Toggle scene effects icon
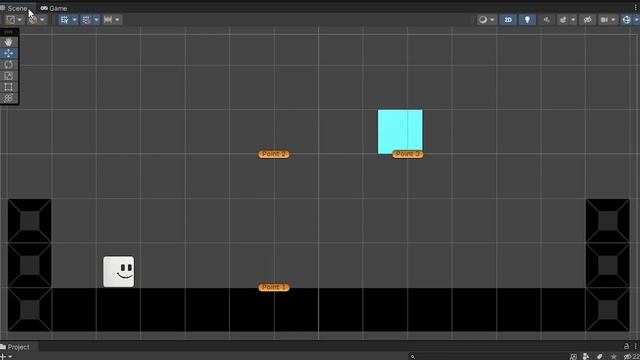The height and width of the screenshot is (360, 640). pyautogui.click(x=563, y=20)
